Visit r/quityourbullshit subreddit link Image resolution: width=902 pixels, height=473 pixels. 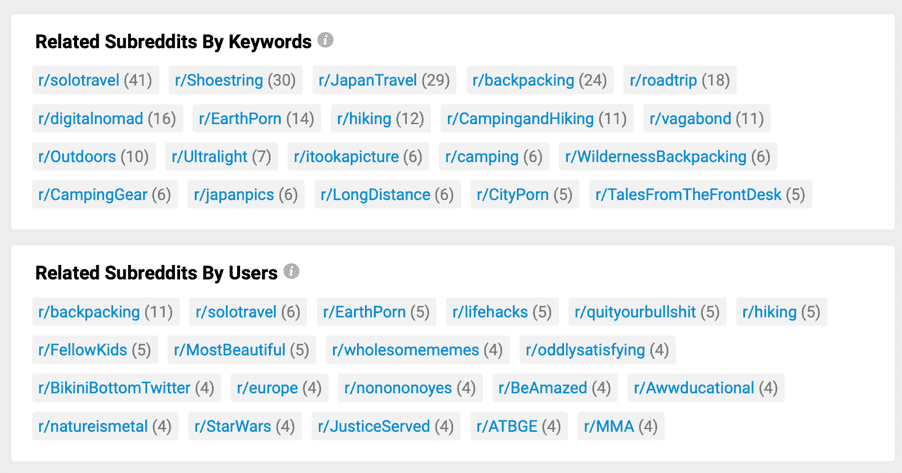[635, 312]
